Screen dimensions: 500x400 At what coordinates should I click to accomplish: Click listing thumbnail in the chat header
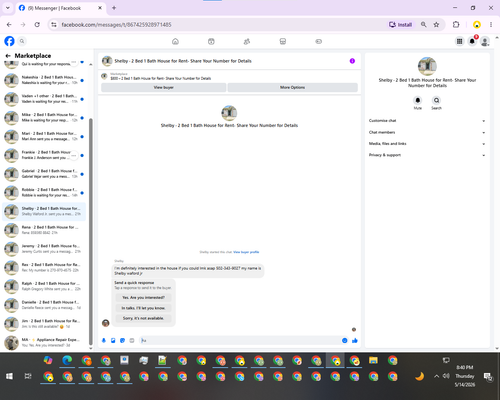click(107, 61)
